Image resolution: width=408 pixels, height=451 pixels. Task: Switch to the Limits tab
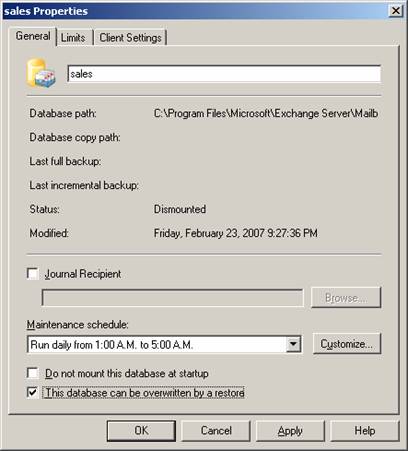tap(73, 38)
